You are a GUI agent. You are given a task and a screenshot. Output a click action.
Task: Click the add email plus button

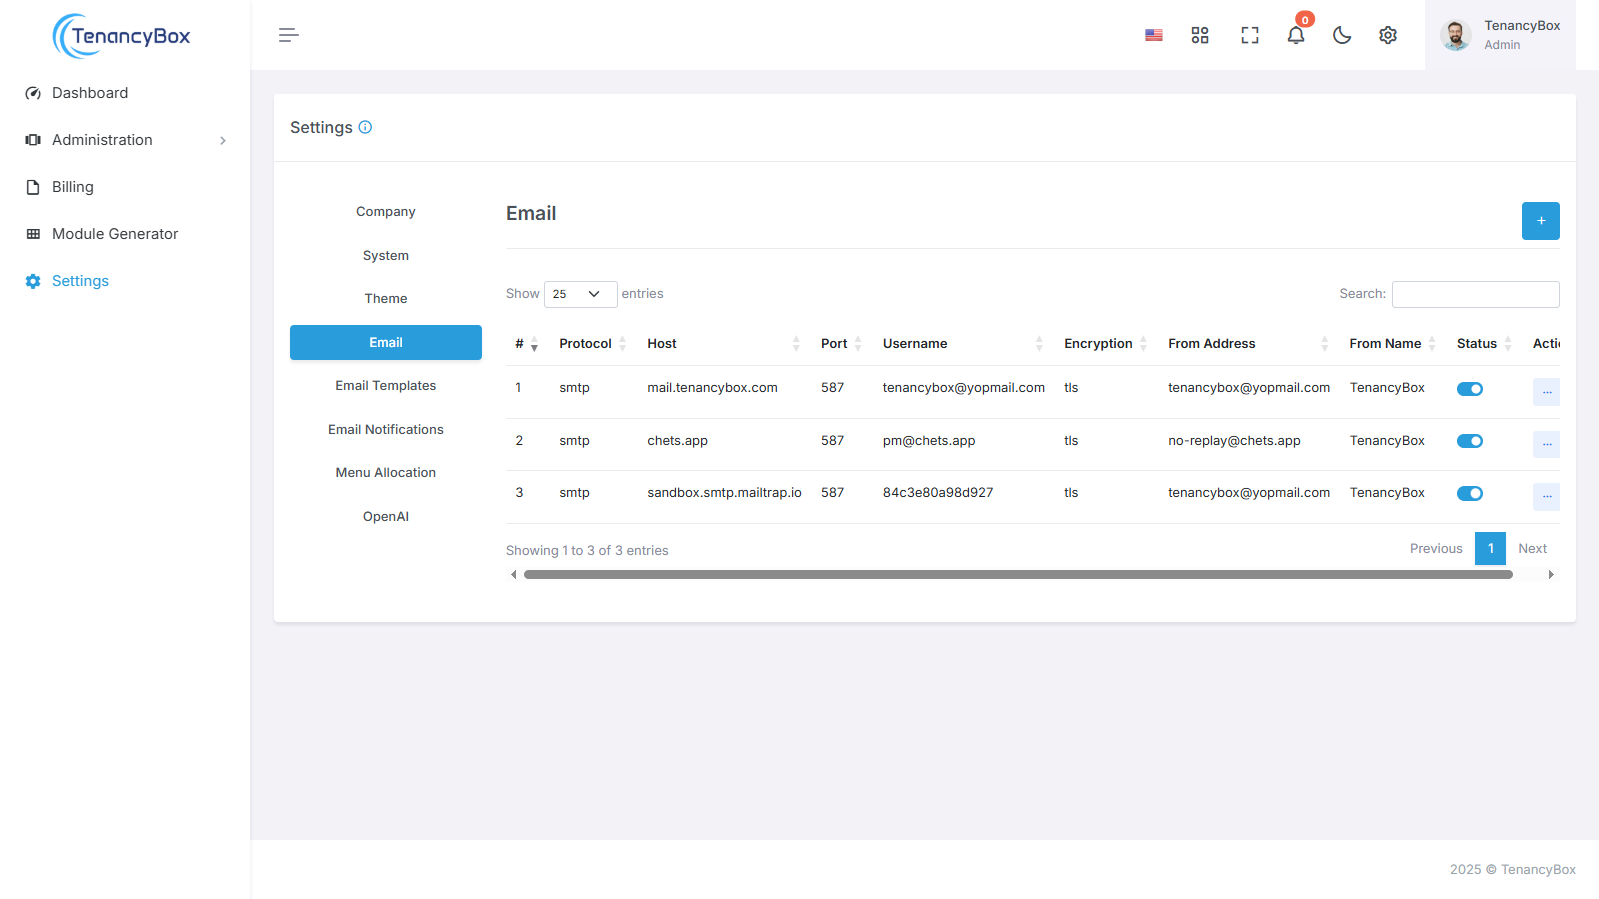pyautogui.click(x=1540, y=221)
